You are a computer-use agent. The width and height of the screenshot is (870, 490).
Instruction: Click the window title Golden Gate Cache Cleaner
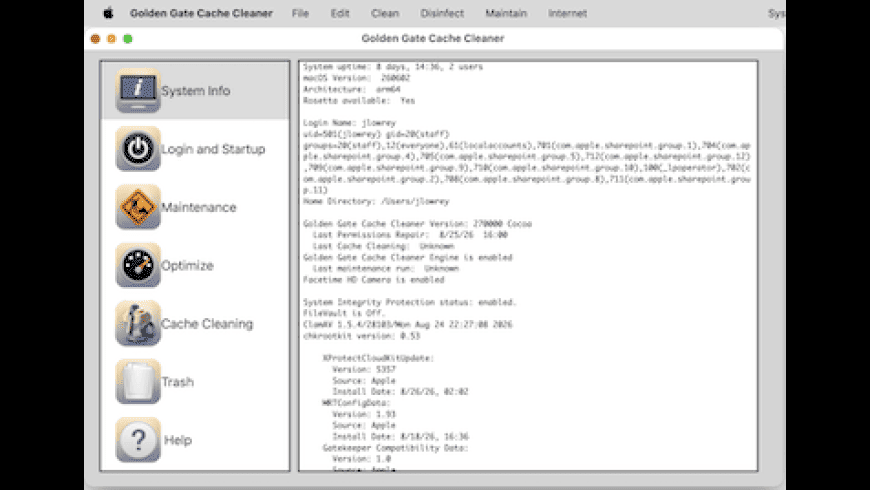433,38
